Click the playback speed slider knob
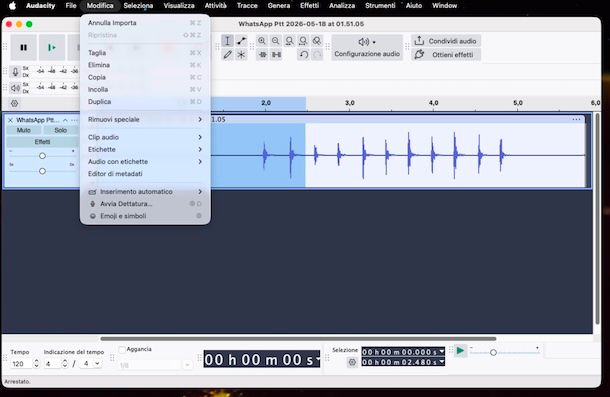610x397 pixels. click(493, 353)
